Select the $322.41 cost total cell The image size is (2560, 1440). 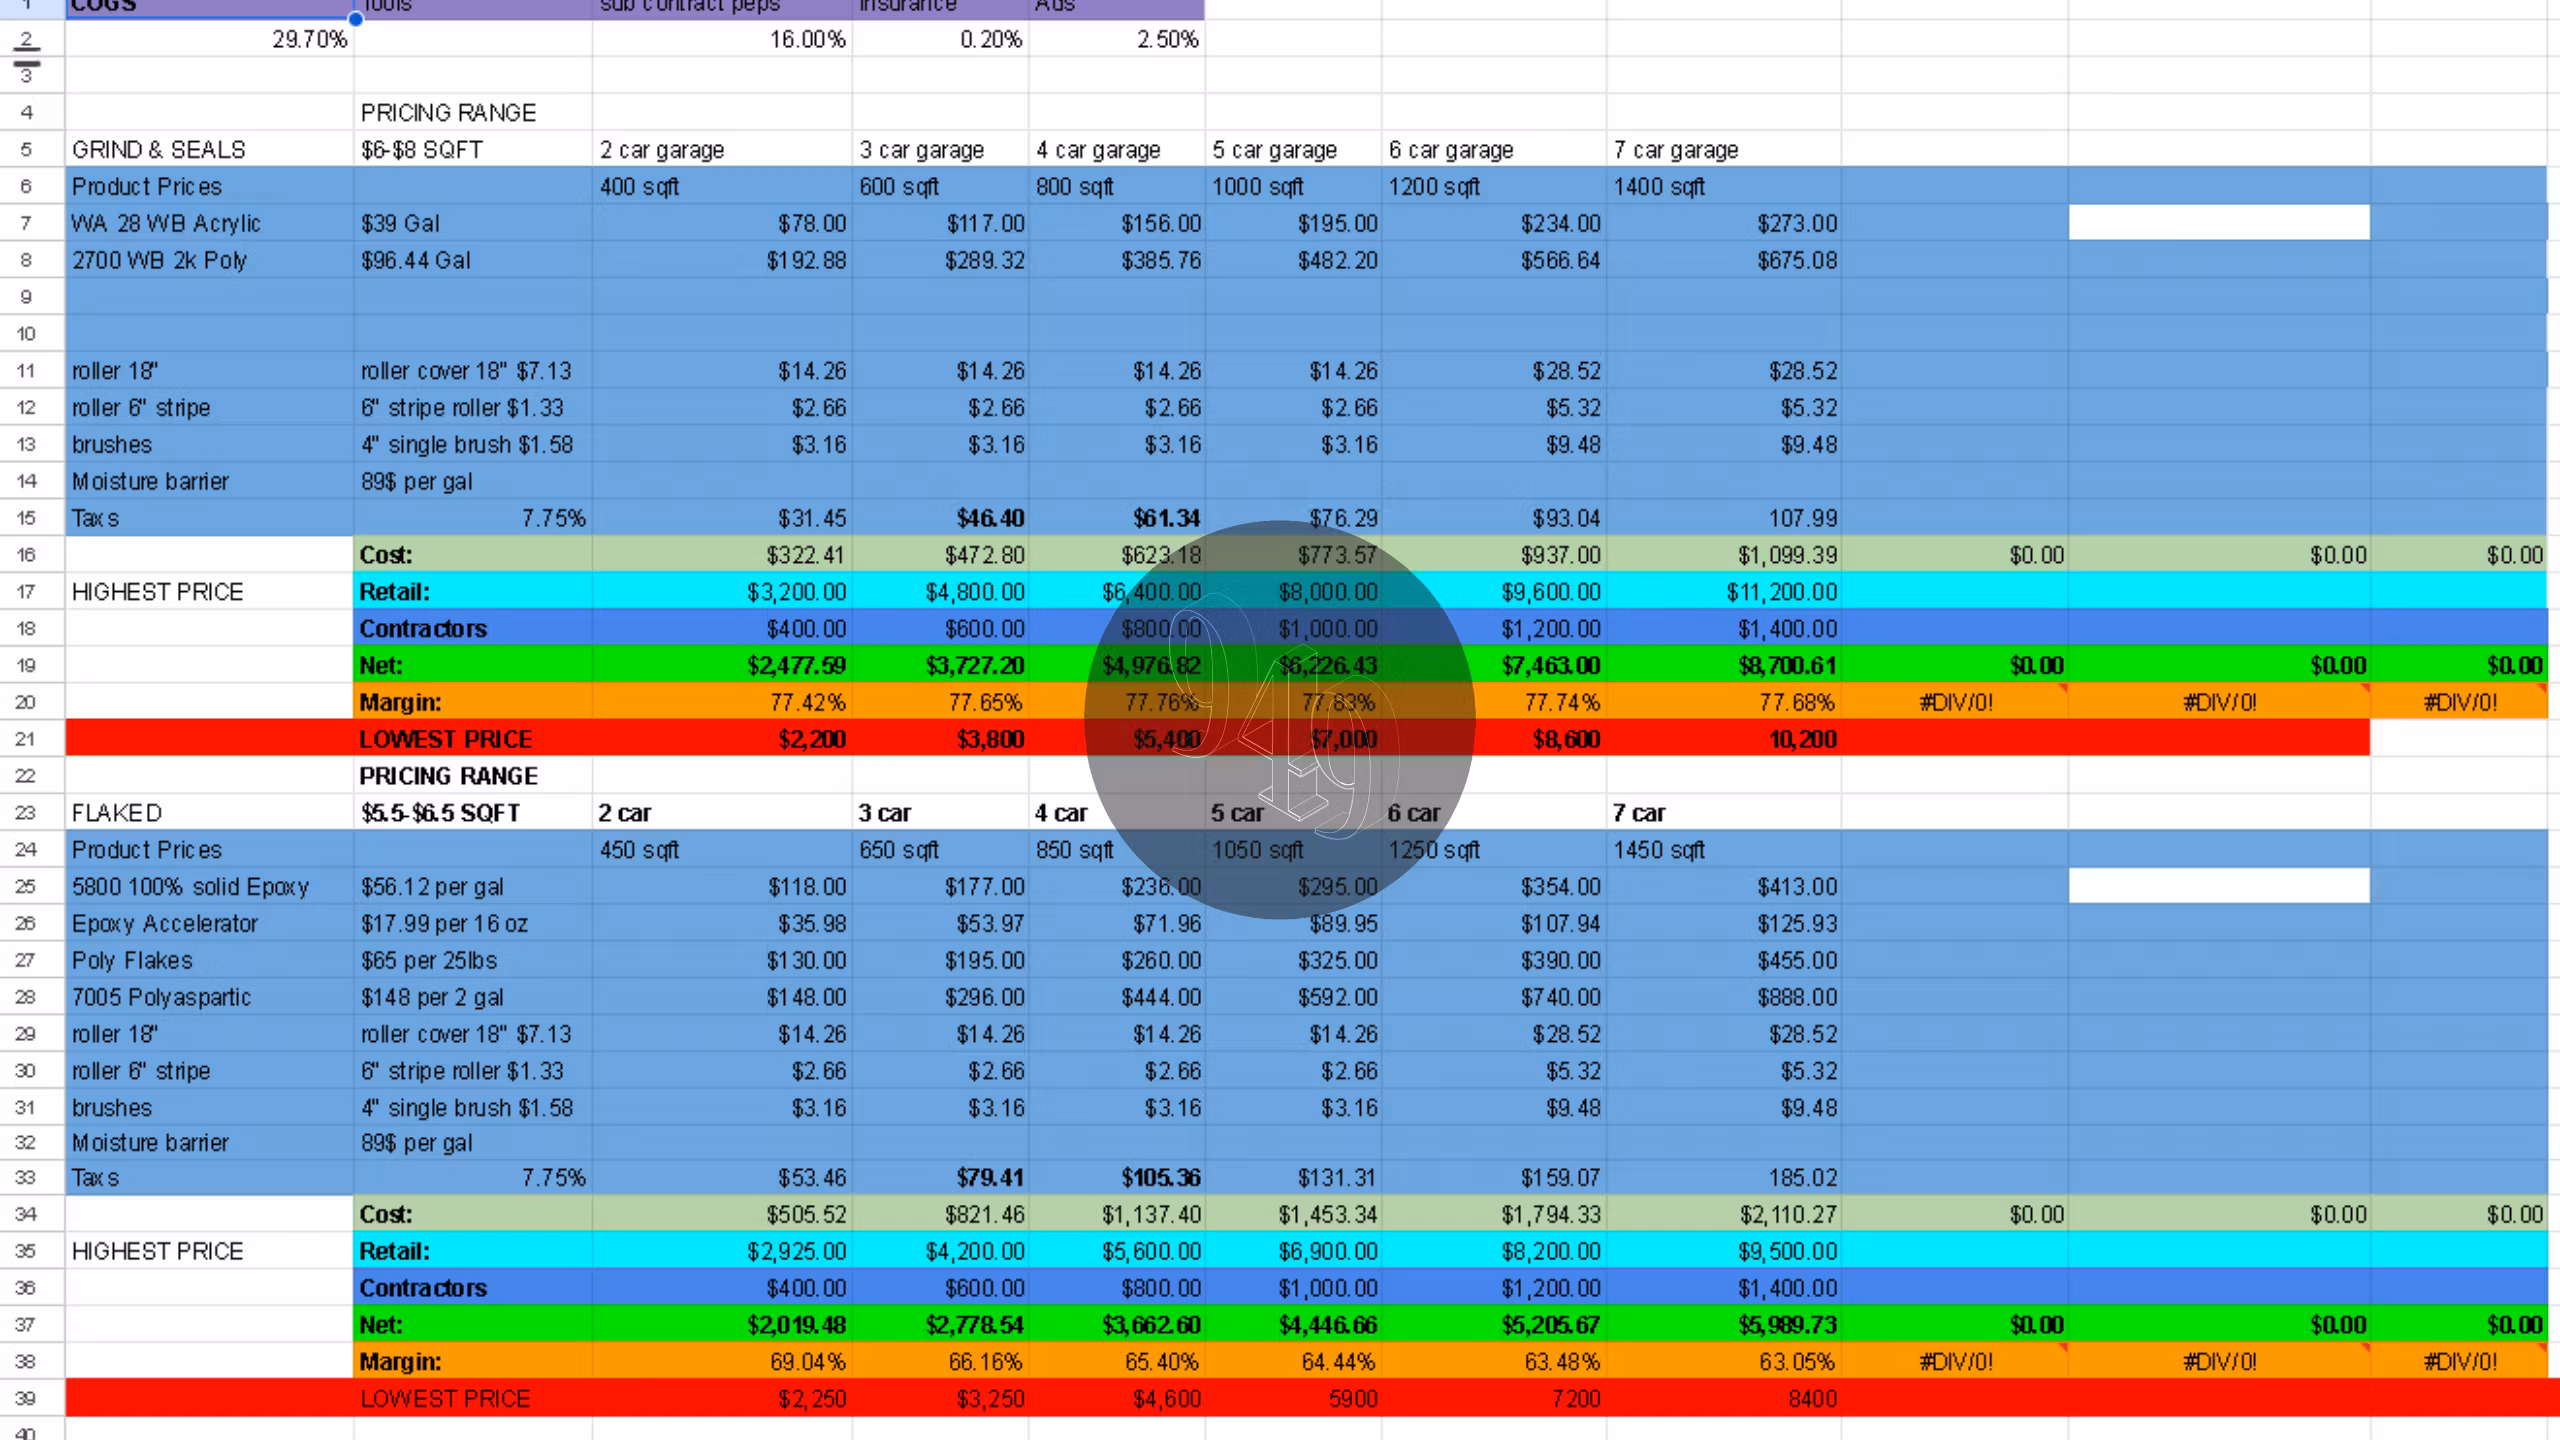coord(722,555)
